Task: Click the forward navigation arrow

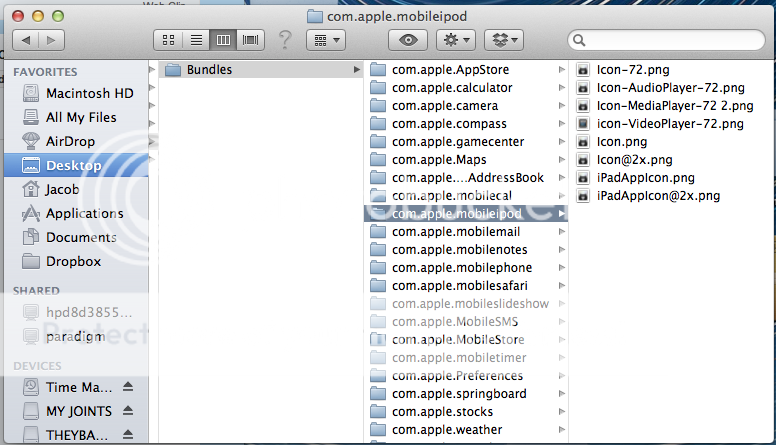Action: pos(51,40)
